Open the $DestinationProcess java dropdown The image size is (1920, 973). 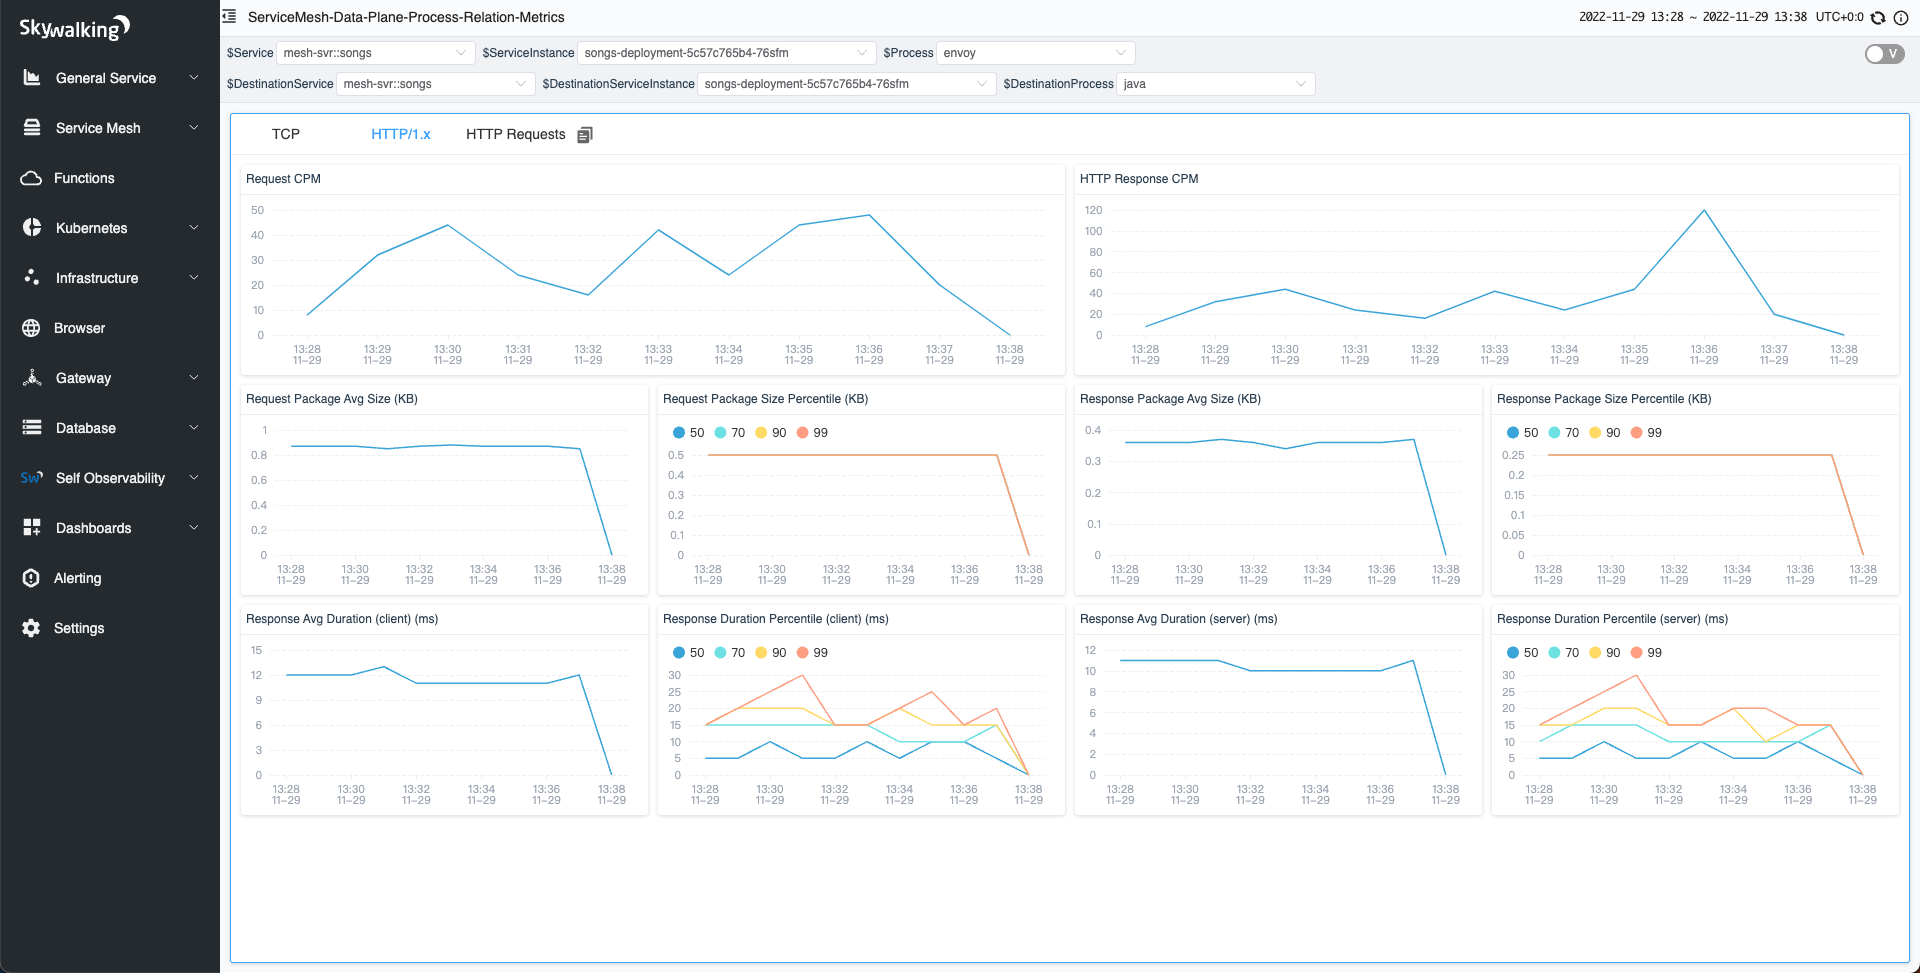[1215, 84]
